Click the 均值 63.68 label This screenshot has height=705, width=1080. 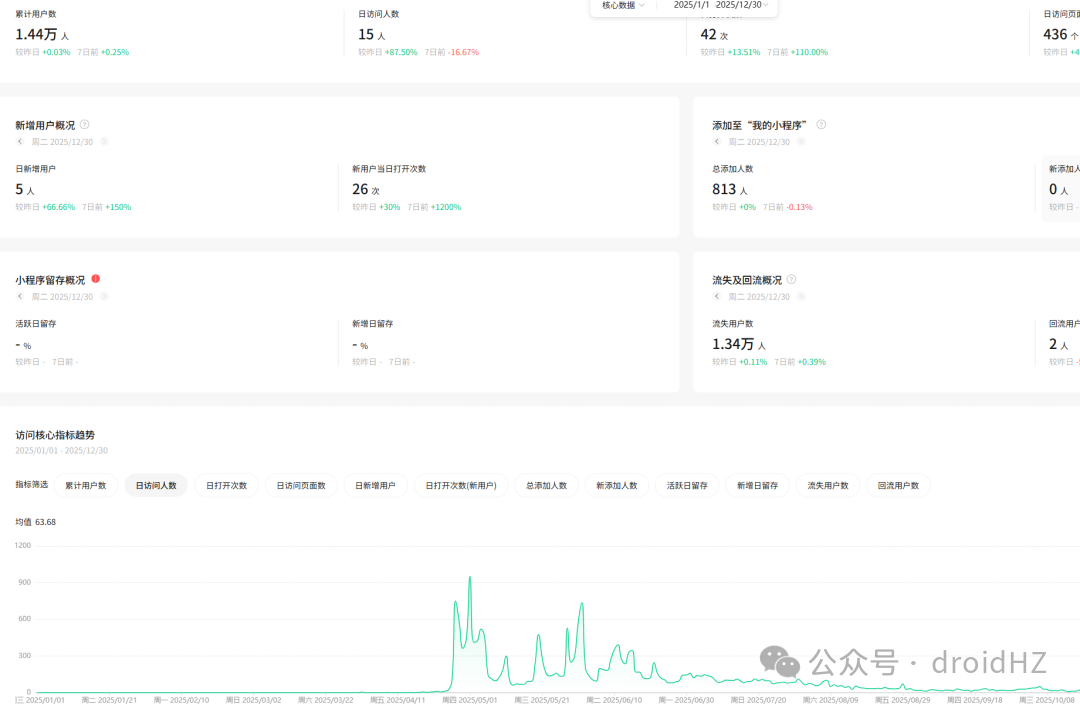point(36,522)
